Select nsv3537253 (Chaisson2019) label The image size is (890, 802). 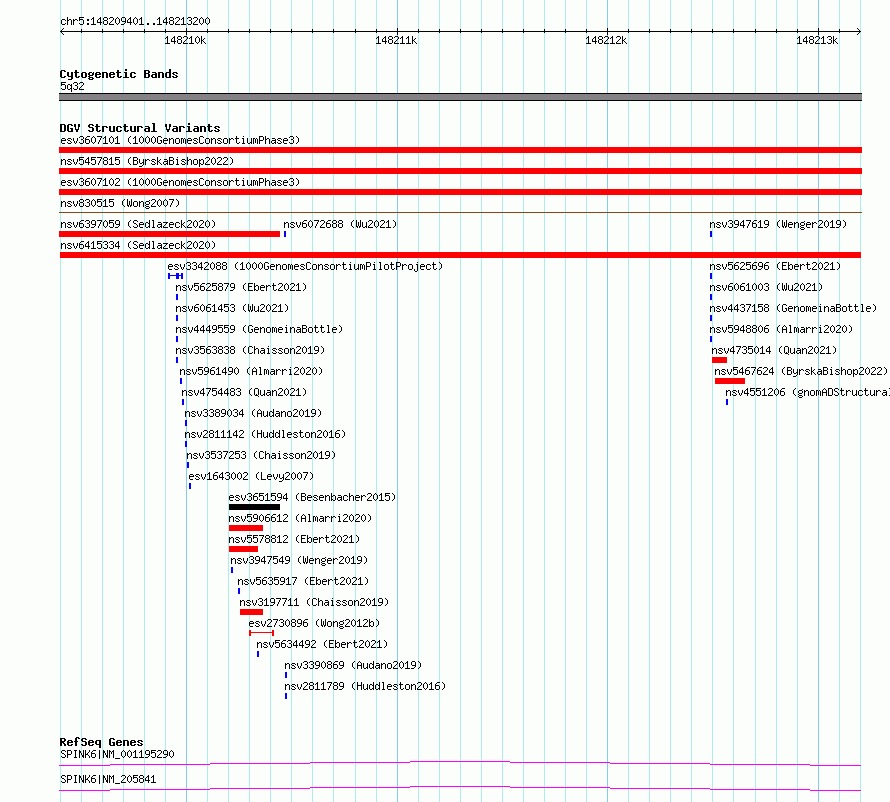coord(261,455)
